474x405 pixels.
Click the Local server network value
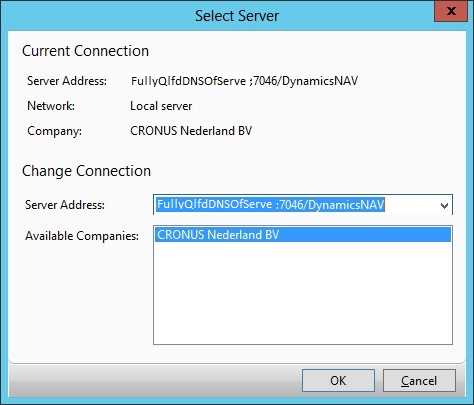click(161, 106)
